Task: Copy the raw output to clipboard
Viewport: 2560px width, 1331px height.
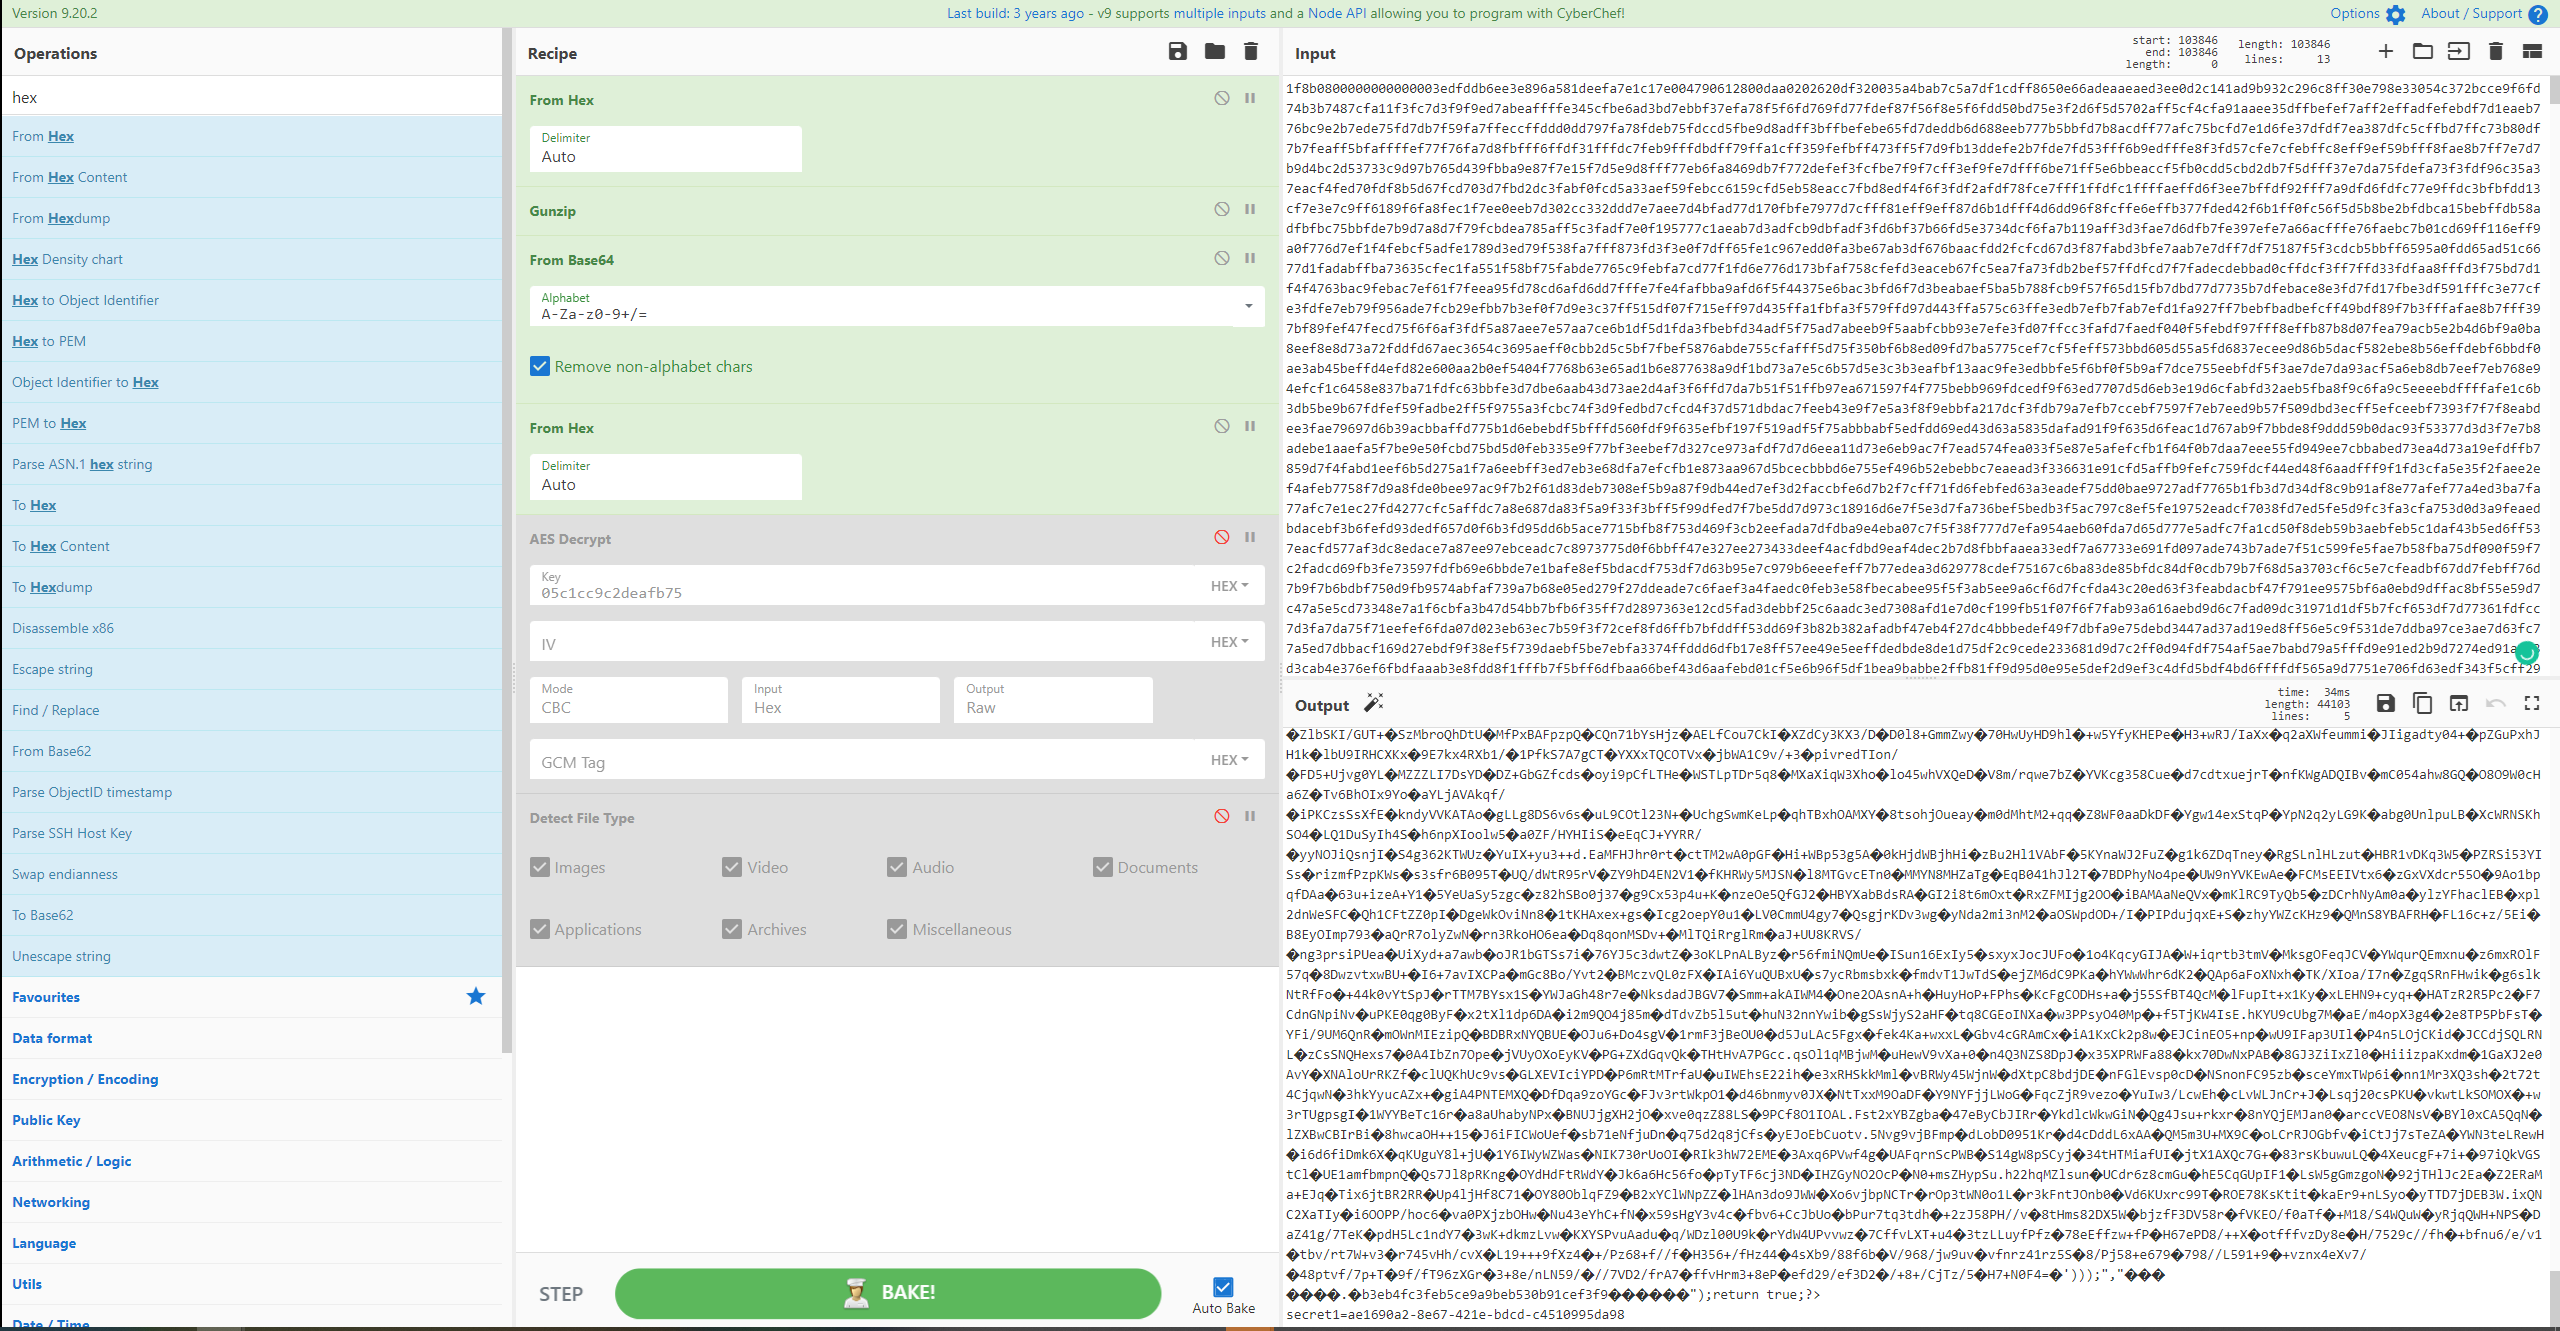Action: pos(2422,704)
